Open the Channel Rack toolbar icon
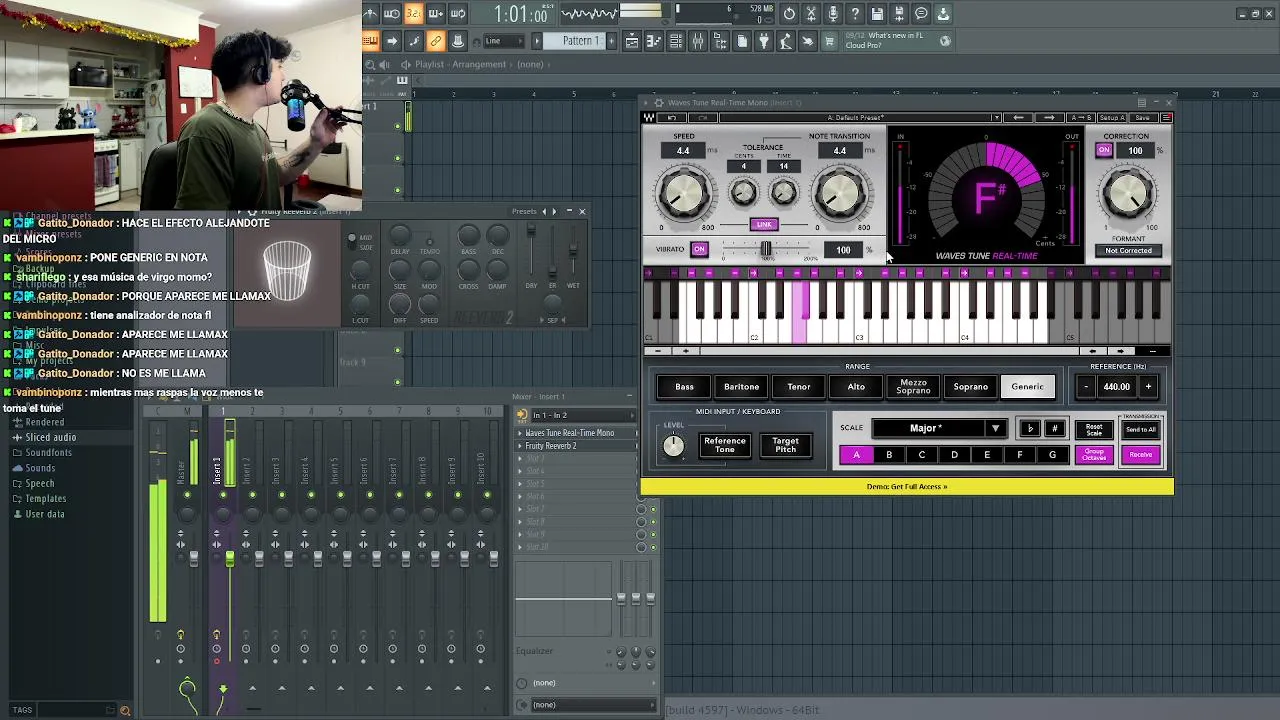 click(x=676, y=41)
